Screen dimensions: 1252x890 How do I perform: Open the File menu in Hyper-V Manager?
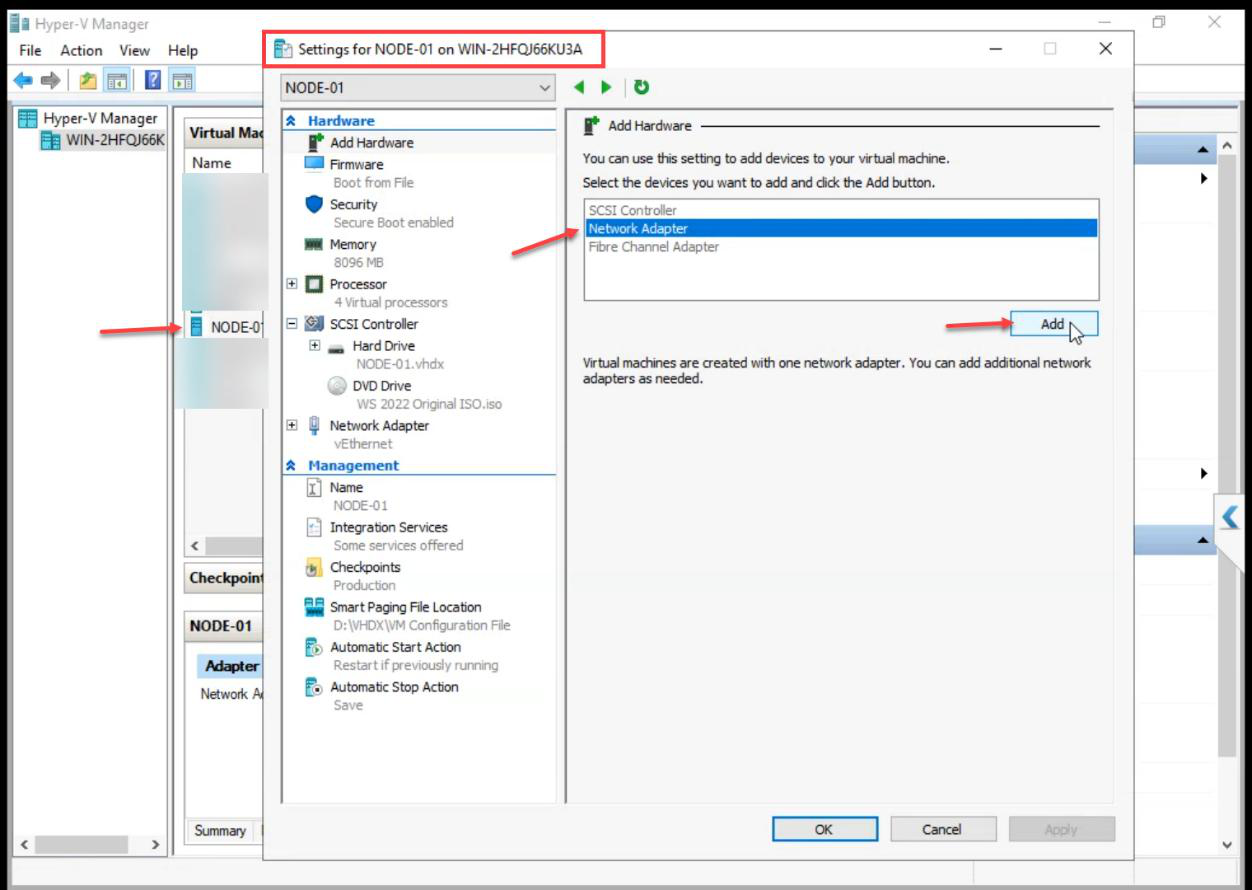pyautogui.click(x=30, y=50)
